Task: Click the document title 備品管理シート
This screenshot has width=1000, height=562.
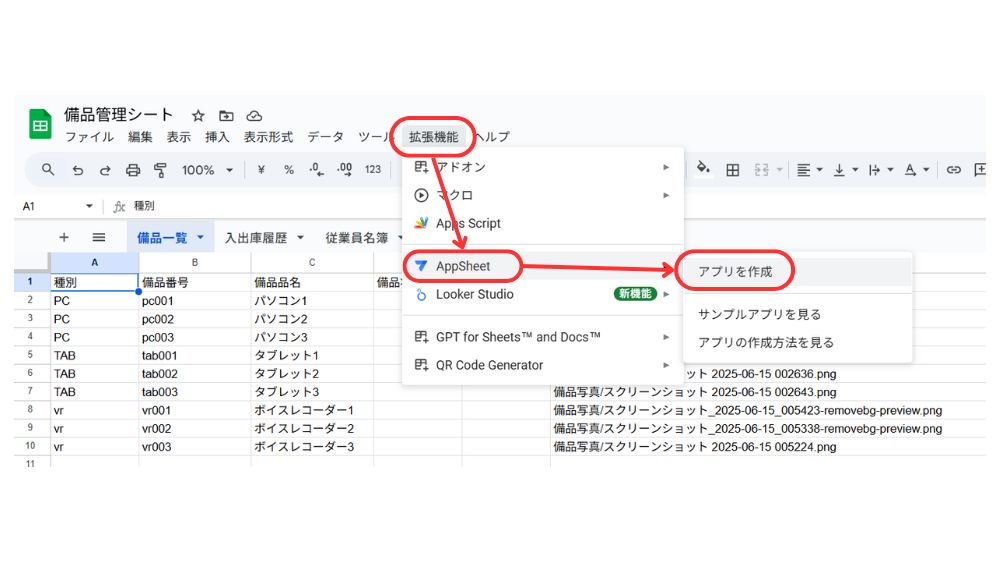Action: [x=119, y=115]
